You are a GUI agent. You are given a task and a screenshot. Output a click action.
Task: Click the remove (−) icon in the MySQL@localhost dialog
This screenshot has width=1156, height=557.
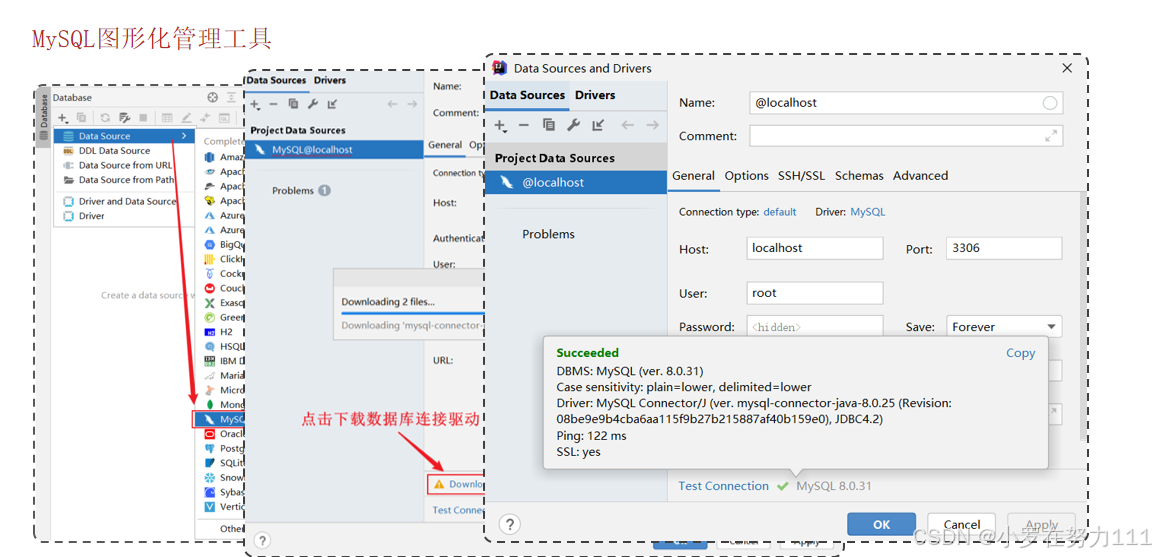(274, 105)
